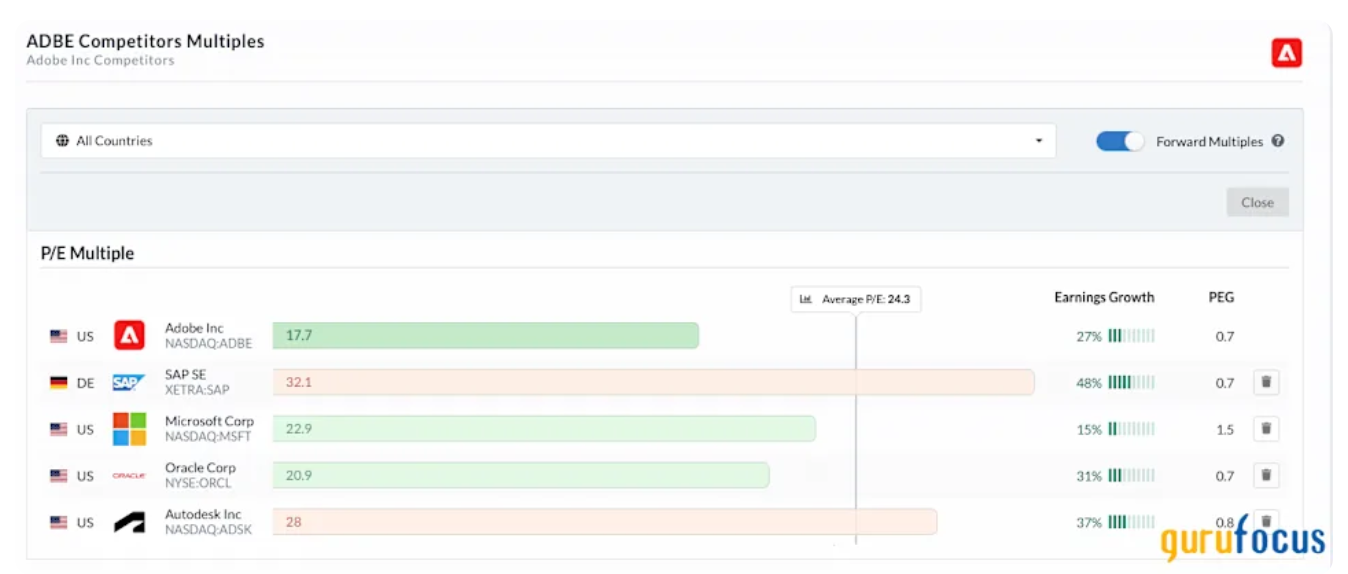Click the SAP SE company logo

[x=129, y=382]
